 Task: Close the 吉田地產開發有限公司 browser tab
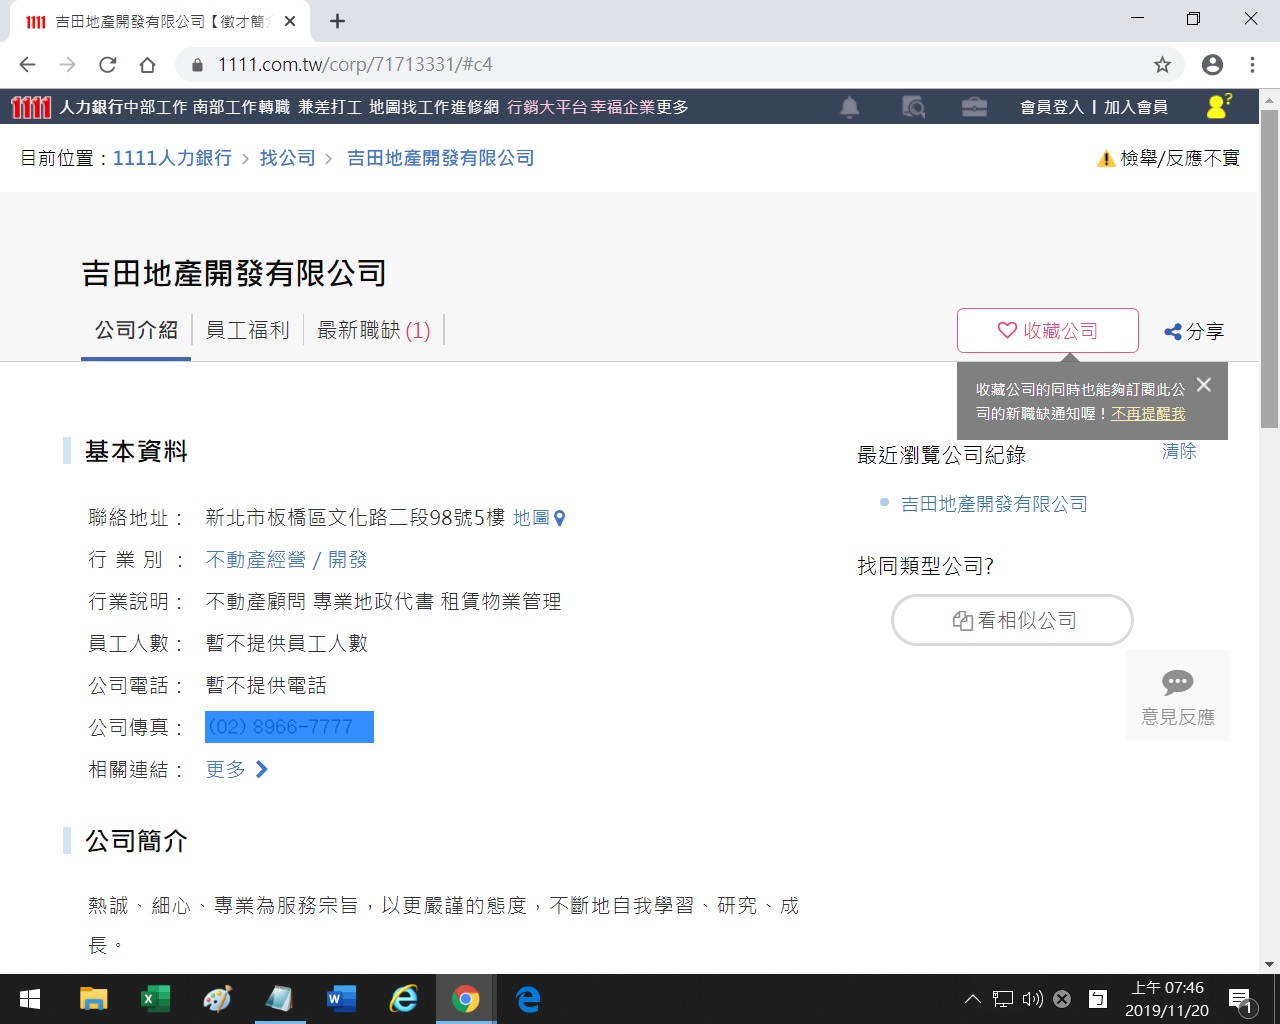(x=290, y=21)
